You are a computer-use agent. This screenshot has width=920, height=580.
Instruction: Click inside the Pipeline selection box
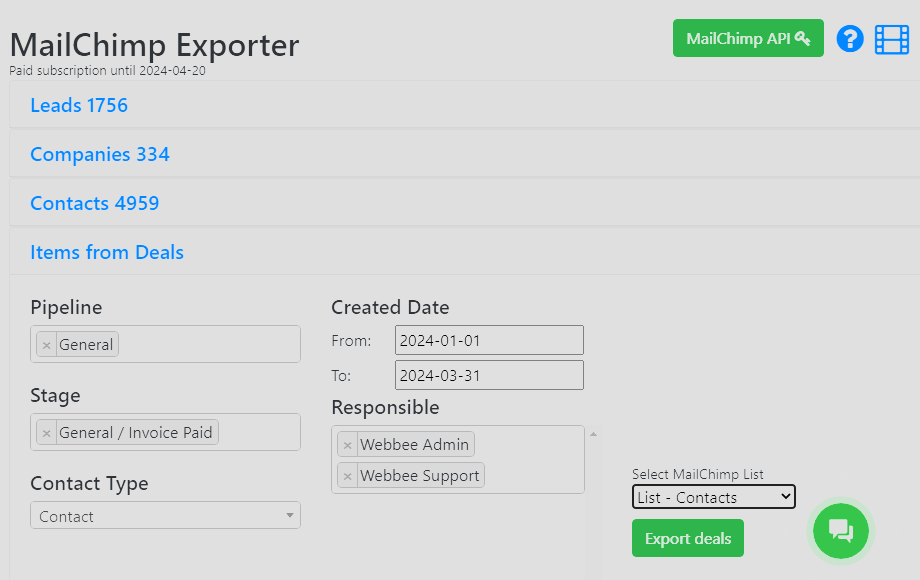click(x=208, y=345)
